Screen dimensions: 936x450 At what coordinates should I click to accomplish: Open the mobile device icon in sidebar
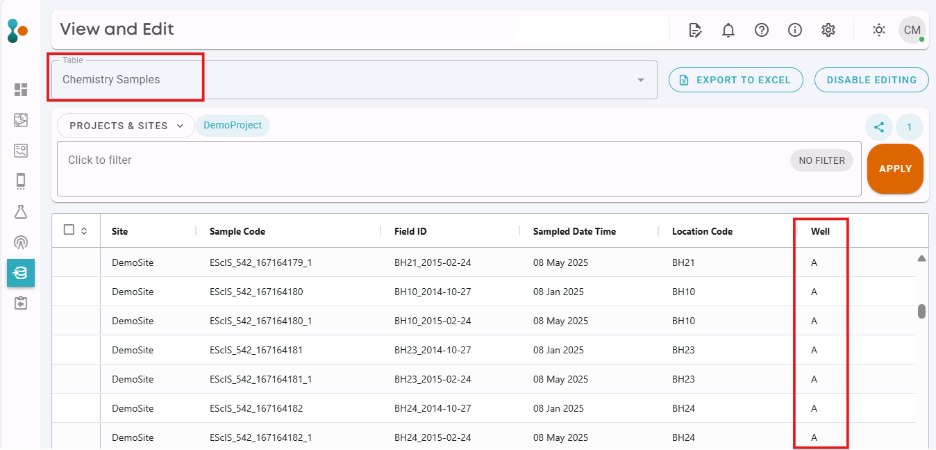pos(21,181)
